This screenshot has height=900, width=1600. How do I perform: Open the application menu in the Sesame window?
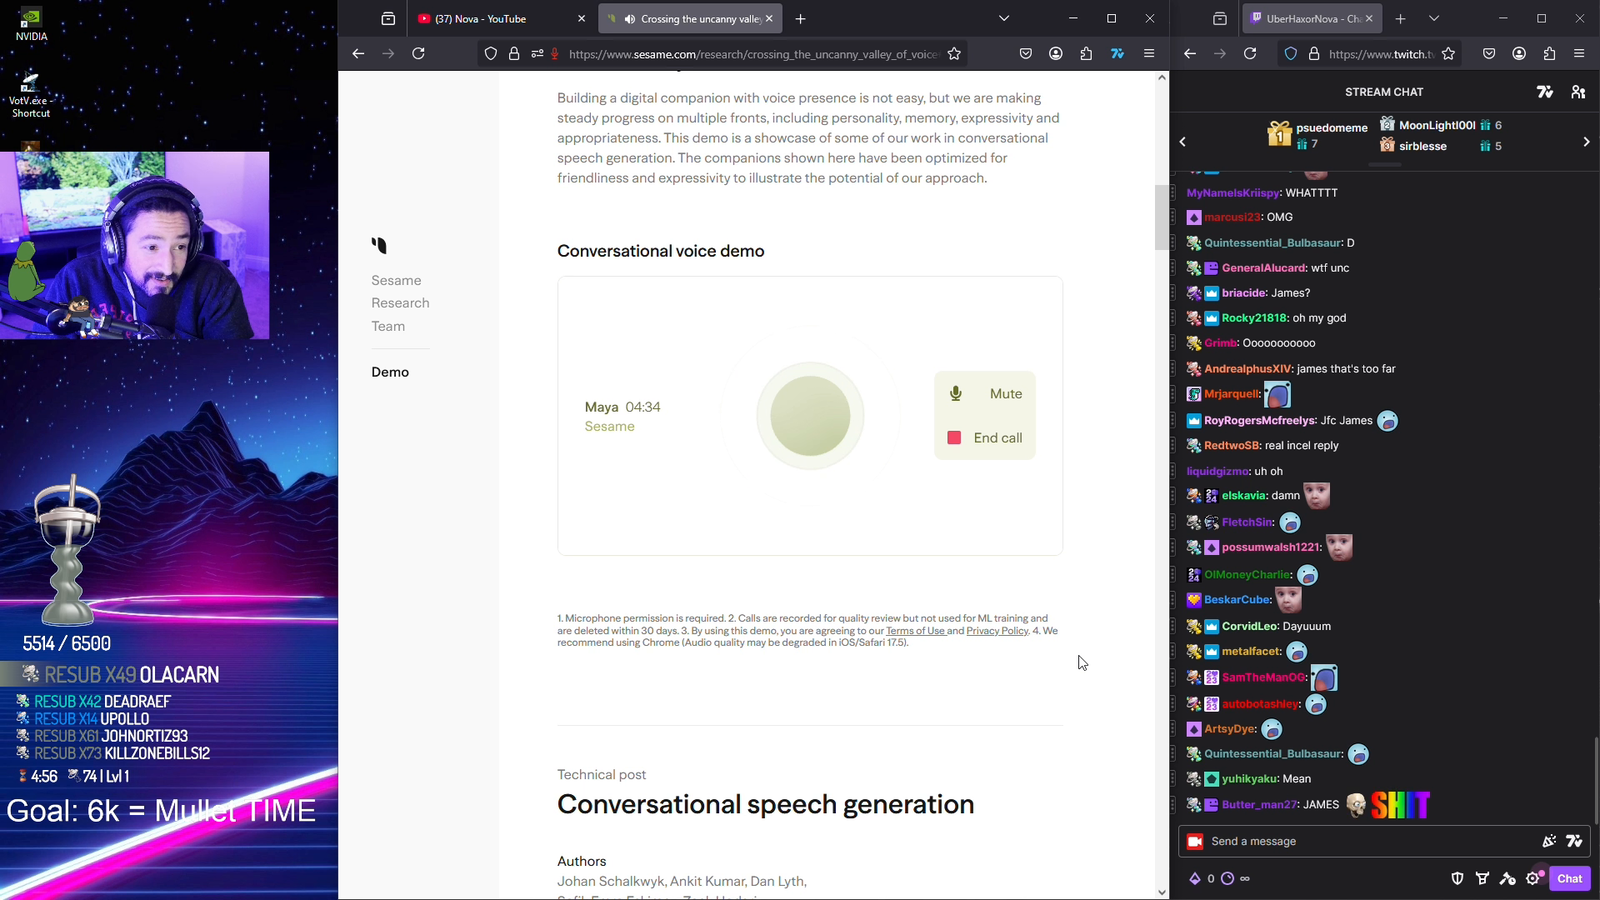1149,54
